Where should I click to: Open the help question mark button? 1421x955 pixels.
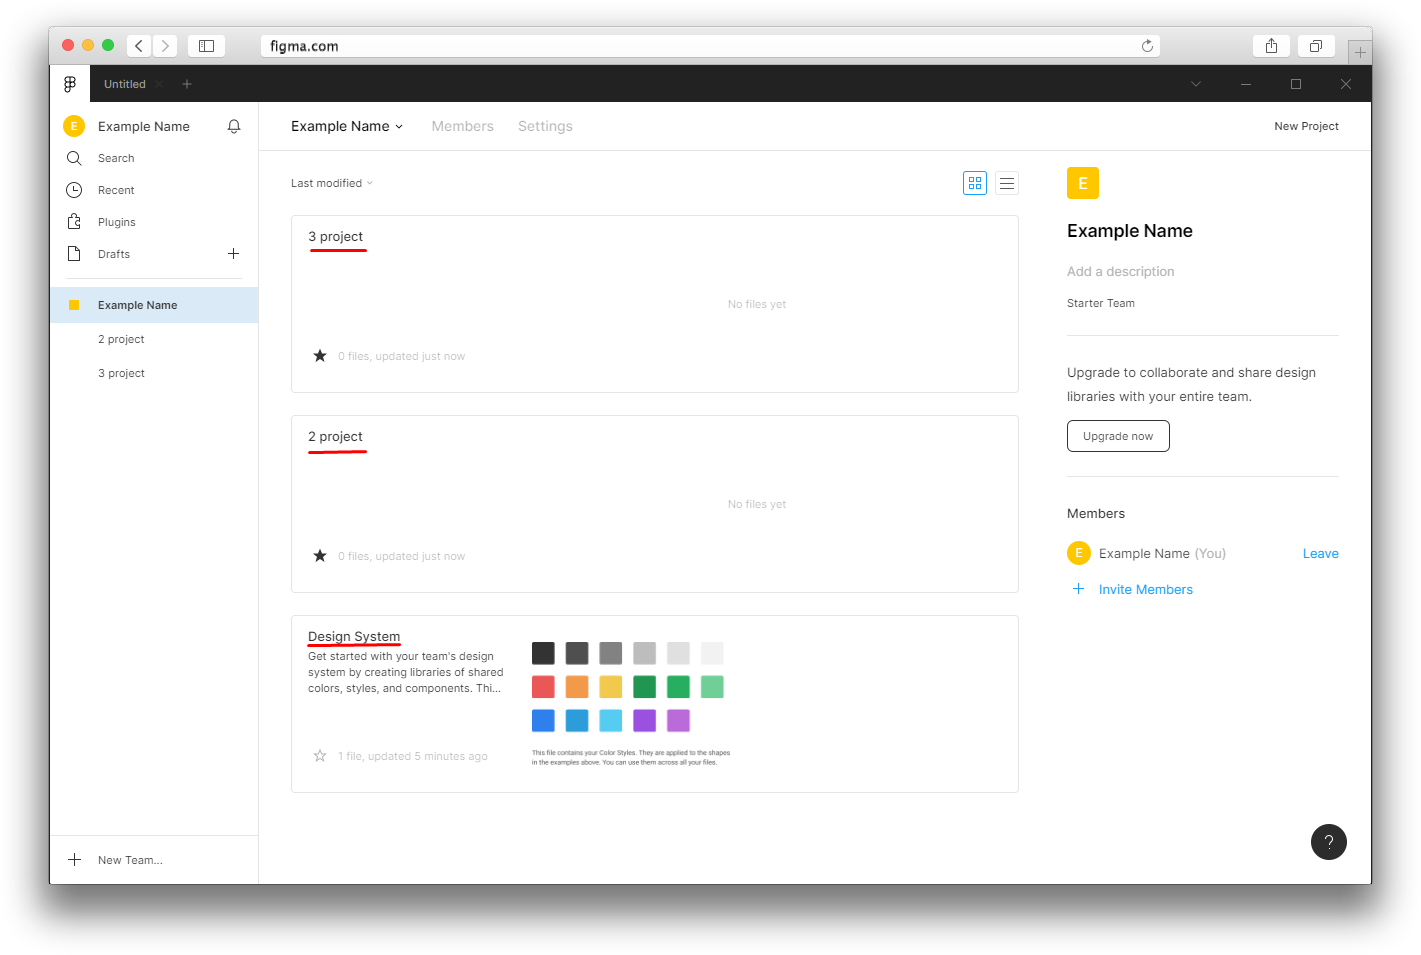coord(1329,842)
